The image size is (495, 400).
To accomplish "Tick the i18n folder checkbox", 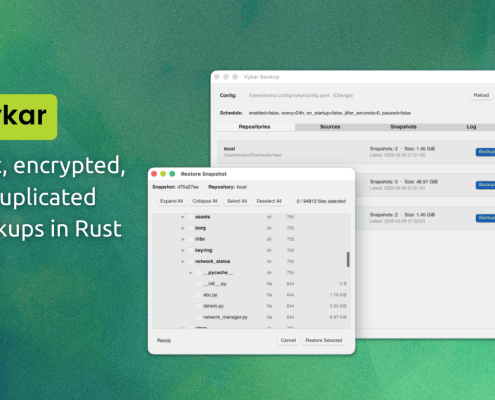I will pos(191,239).
